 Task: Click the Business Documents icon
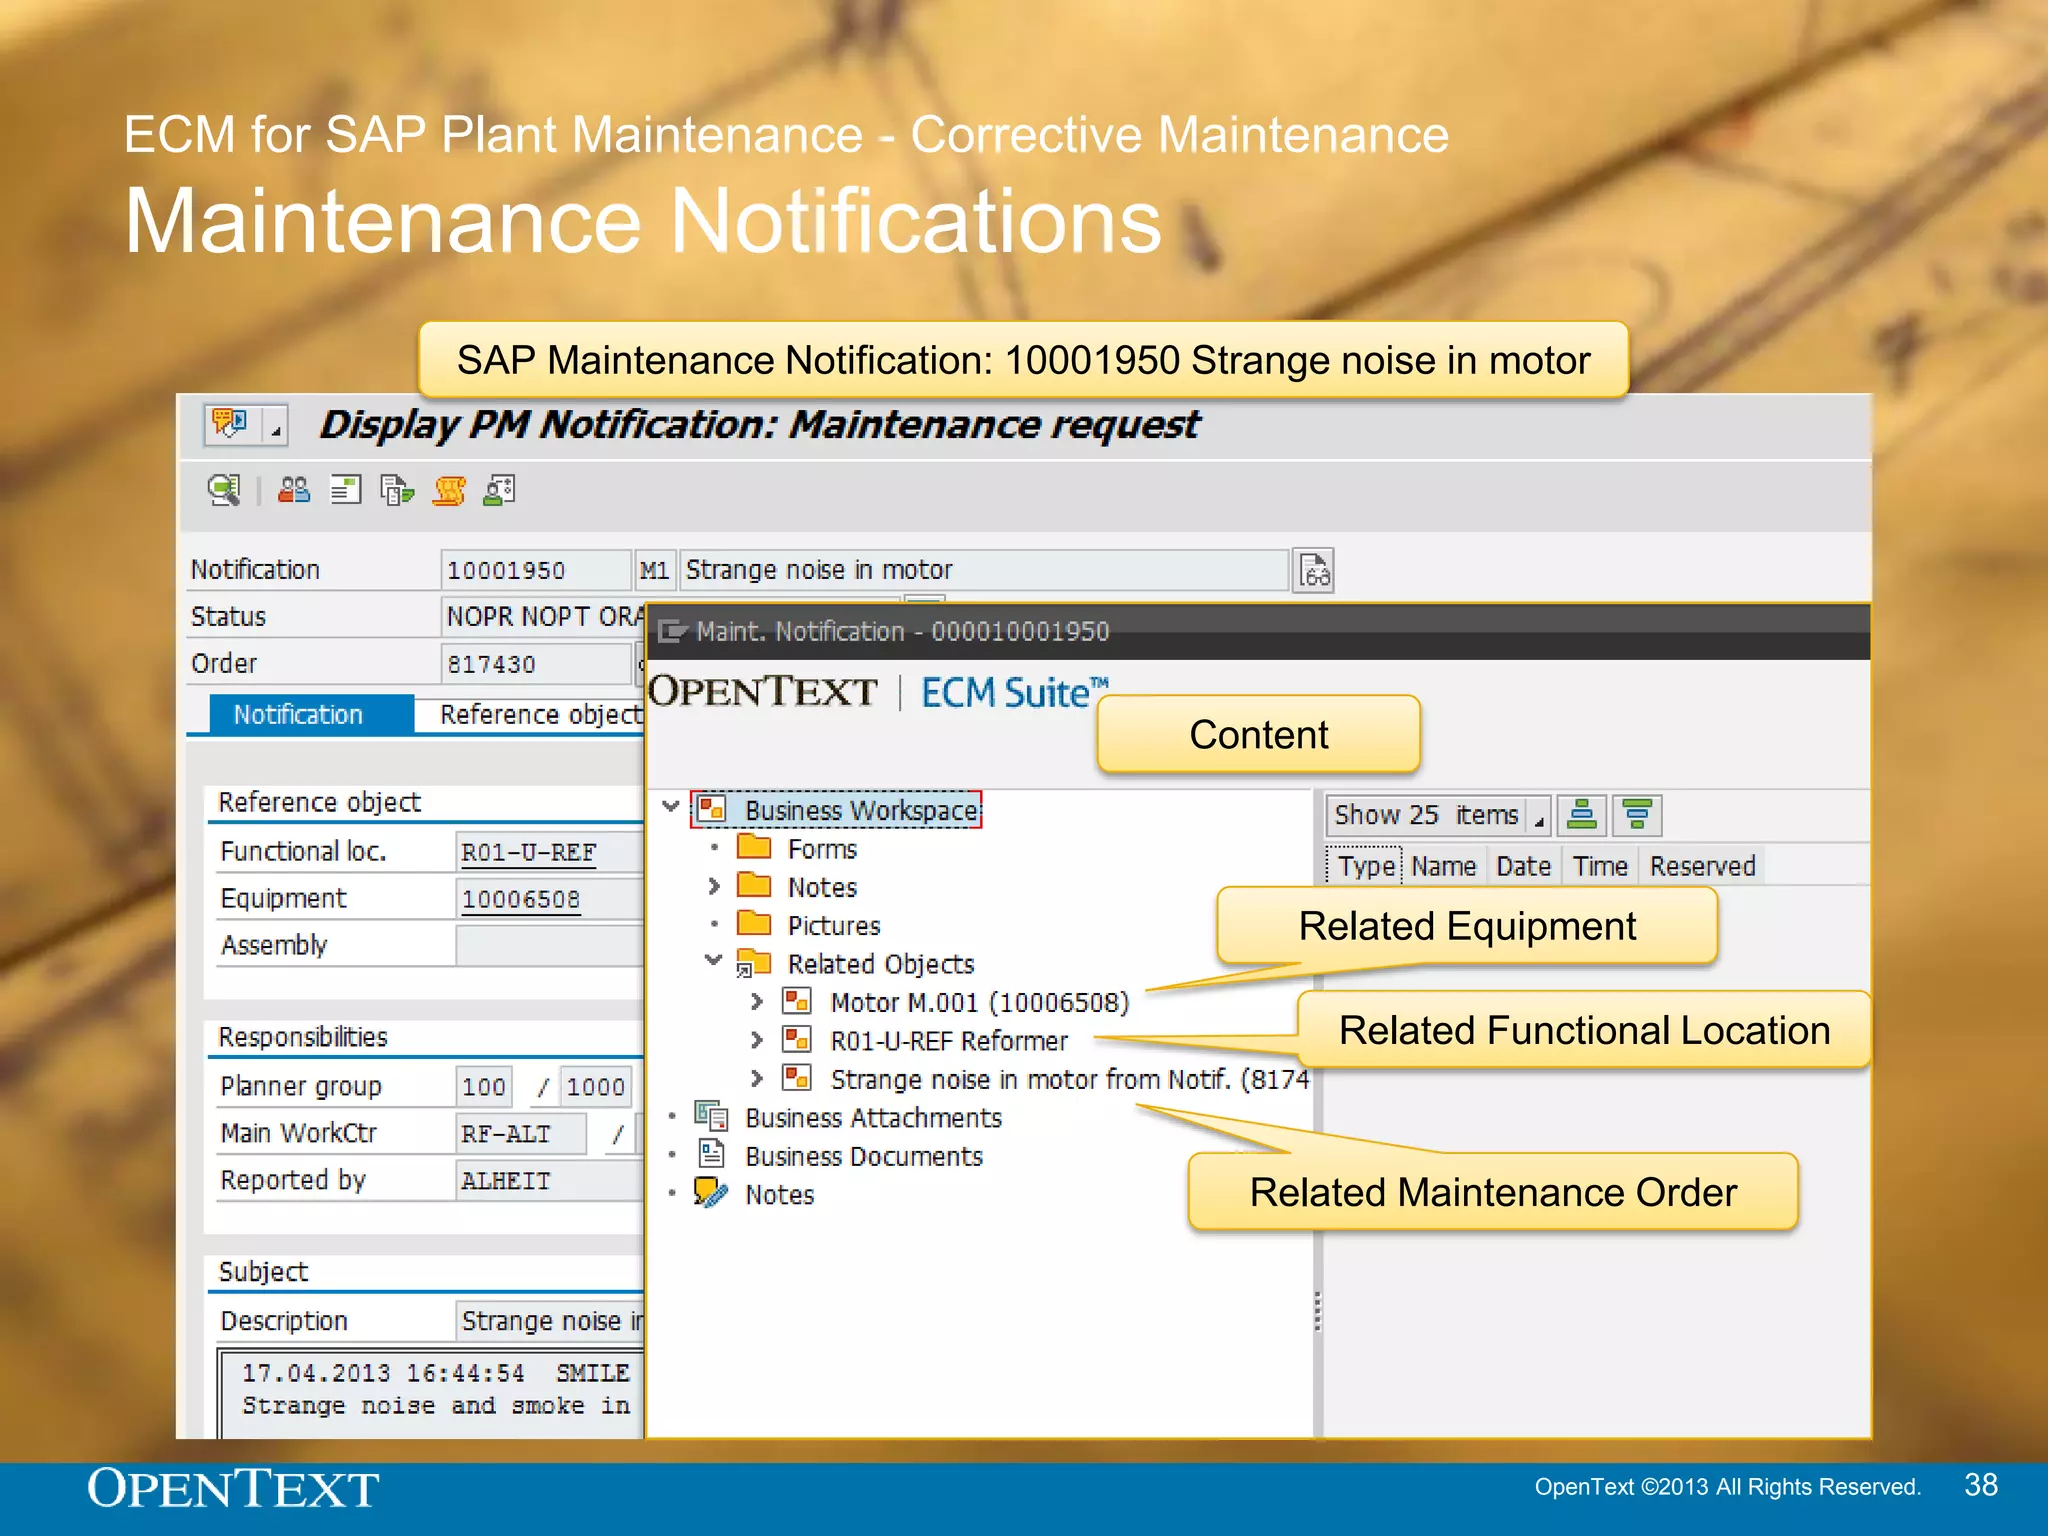pyautogui.click(x=712, y=1154)
